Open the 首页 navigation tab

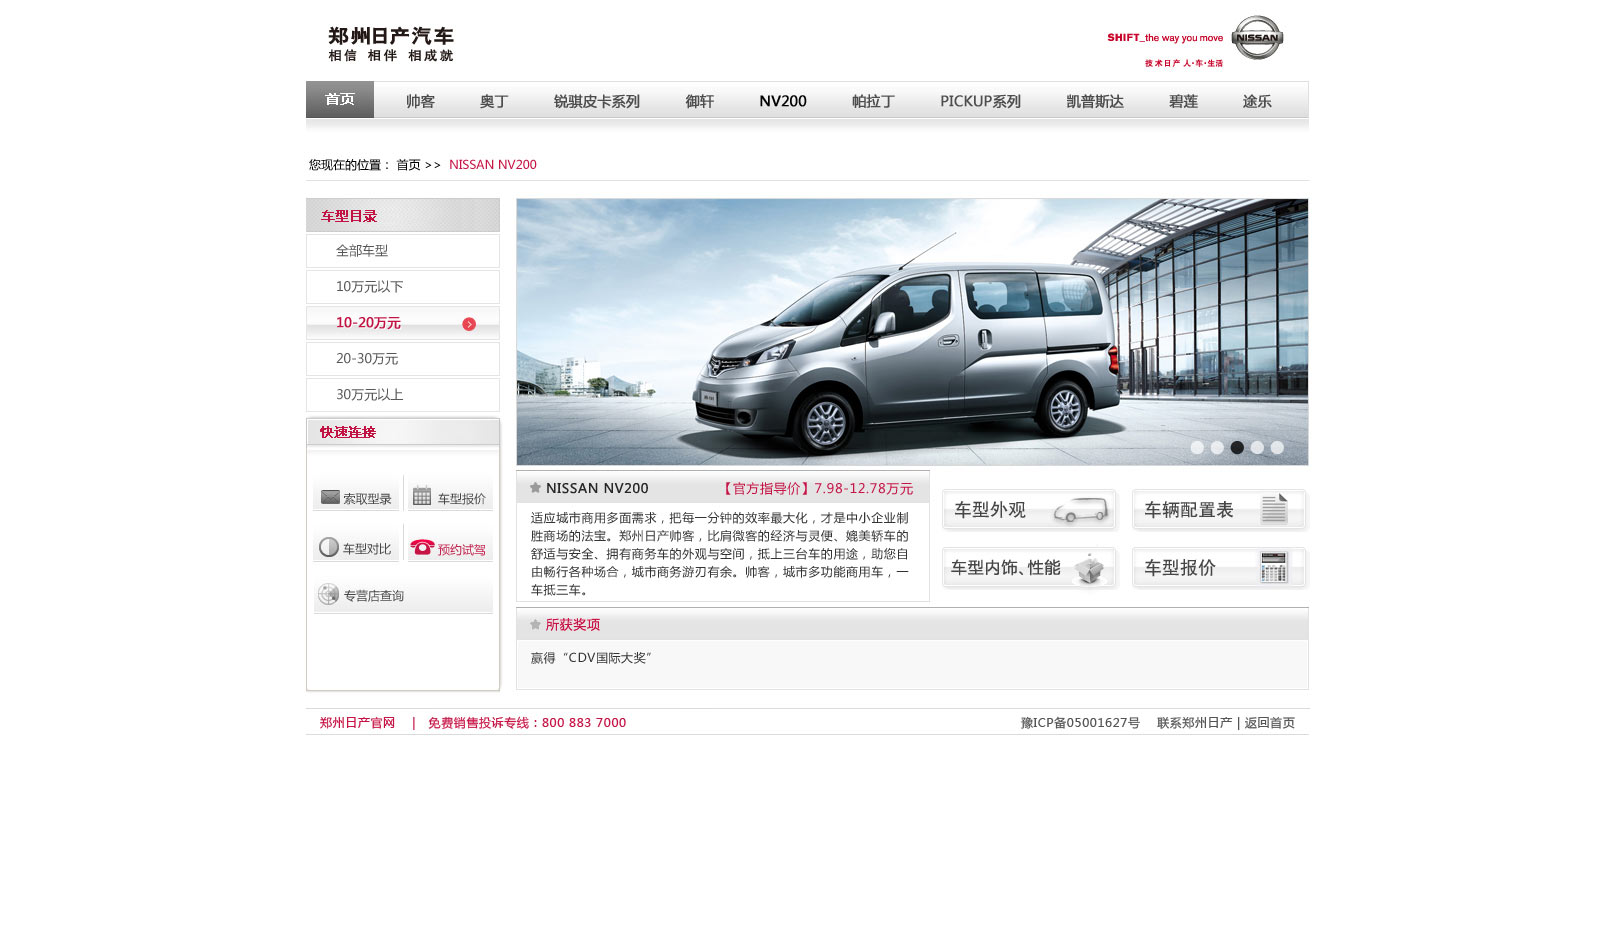coord(340,100)
